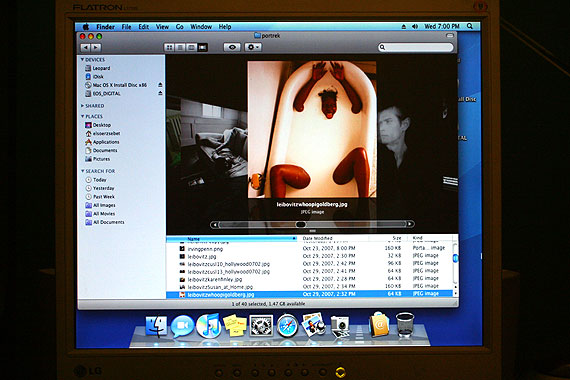Image resolution: width=570 pixels, height=380 pixels.
Task: Switch to column view
Action: coord(191,47)
